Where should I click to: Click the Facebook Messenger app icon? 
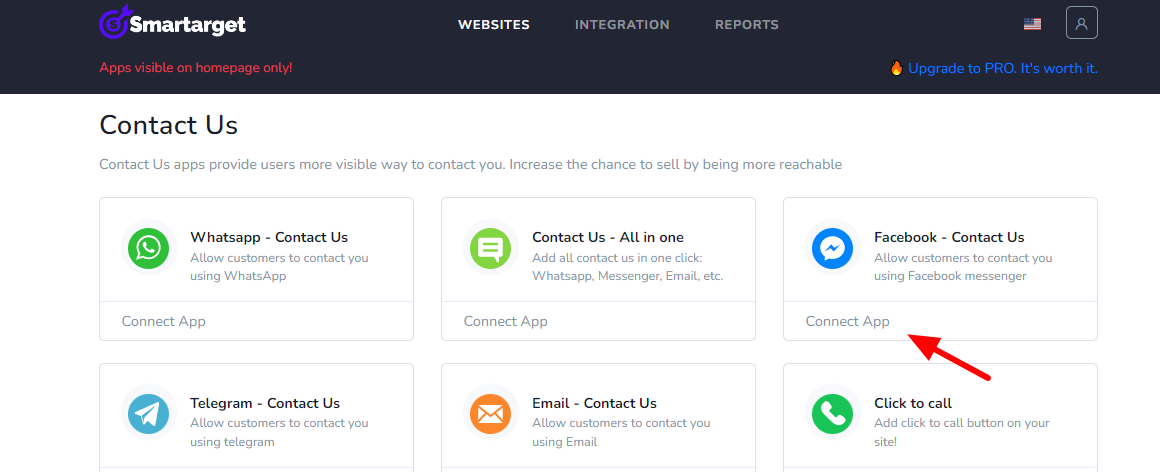click(x=832, y=248)
